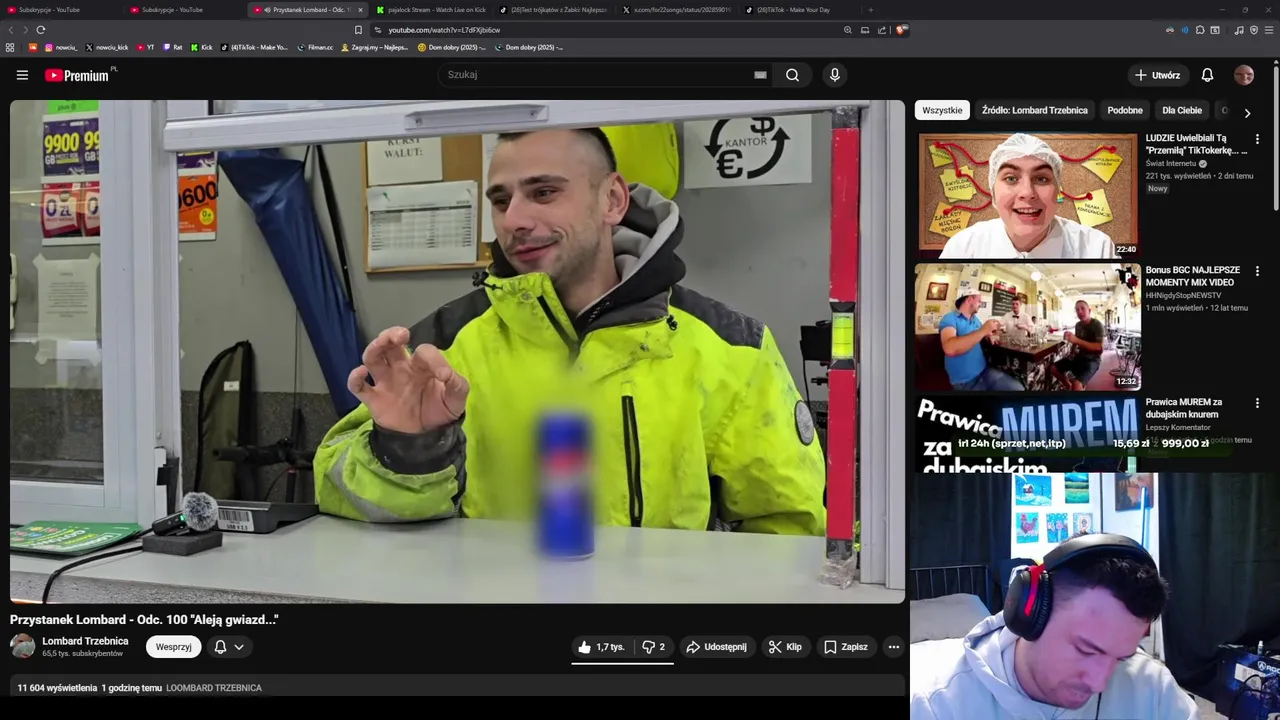Open more actions for the video
The width and height of the screenshot is (1280, 720).
pyautogui.click(x=894, y=647)
